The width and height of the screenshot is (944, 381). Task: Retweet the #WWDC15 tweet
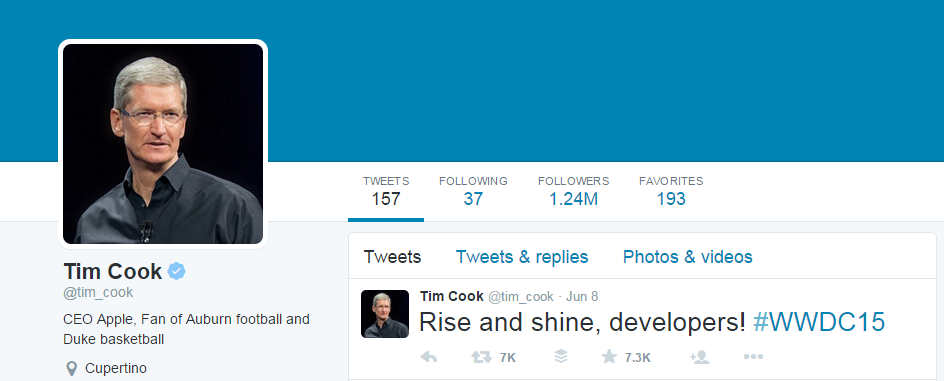[482, 358]
